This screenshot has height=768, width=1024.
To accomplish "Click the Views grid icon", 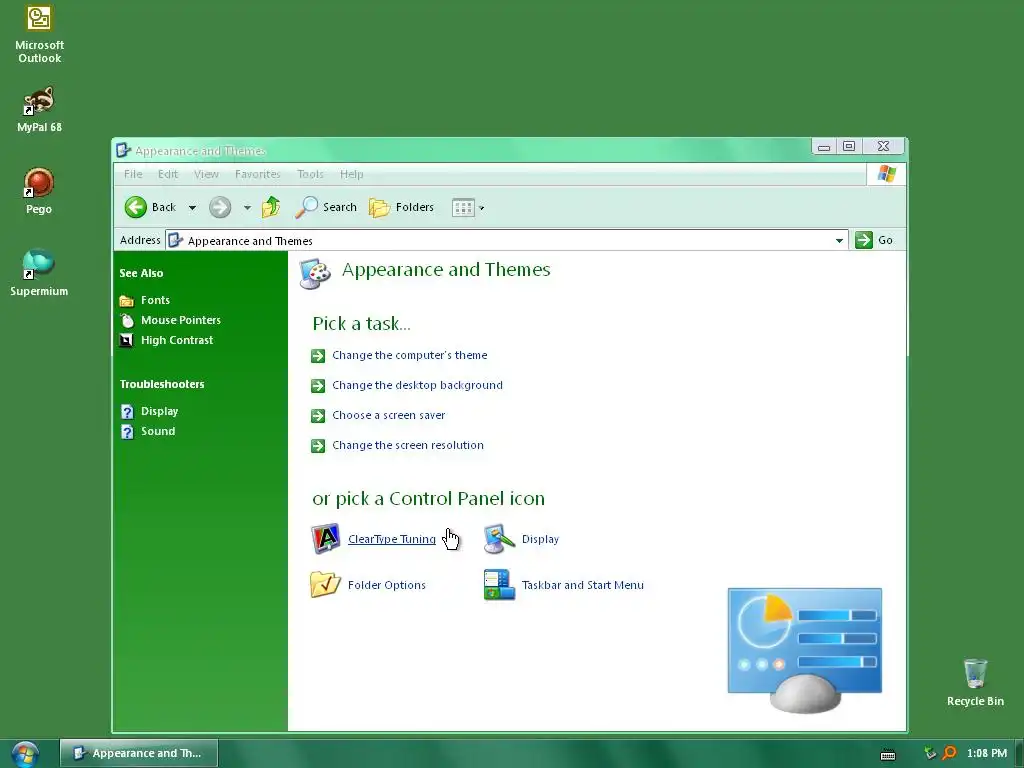I will pyautogui.click(x=463, y=208).
